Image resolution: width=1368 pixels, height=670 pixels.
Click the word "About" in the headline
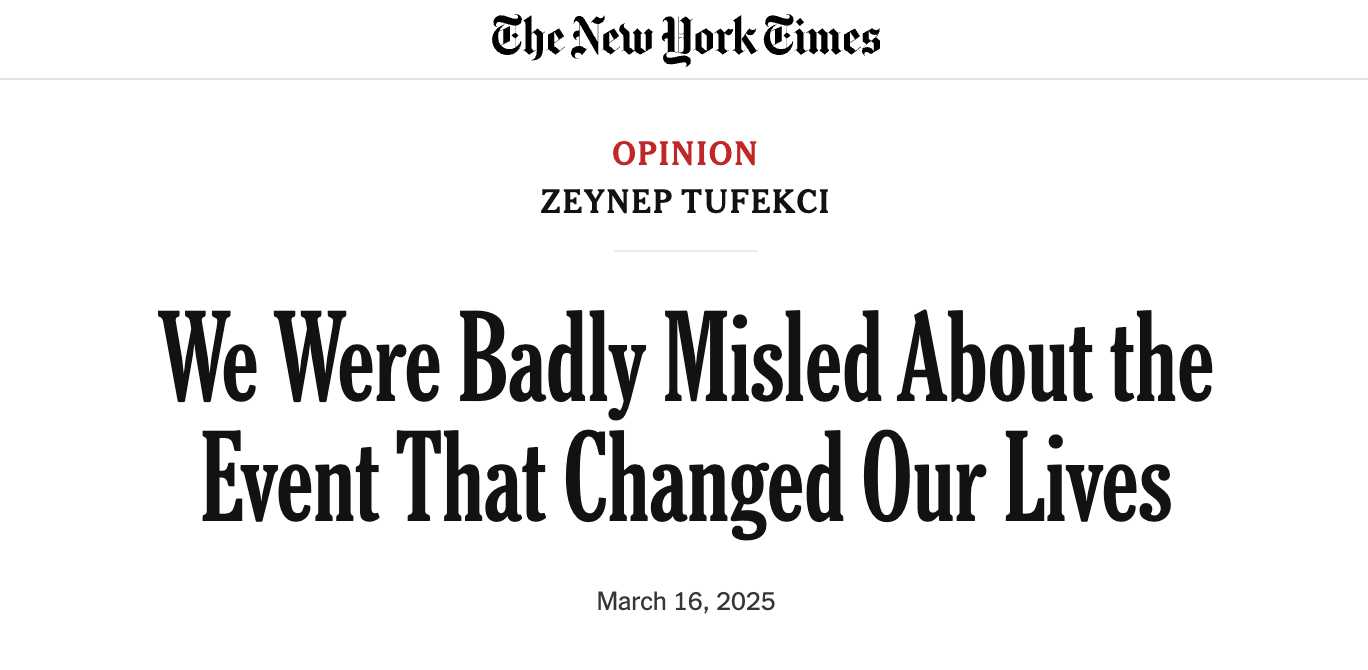coord(994,357)
